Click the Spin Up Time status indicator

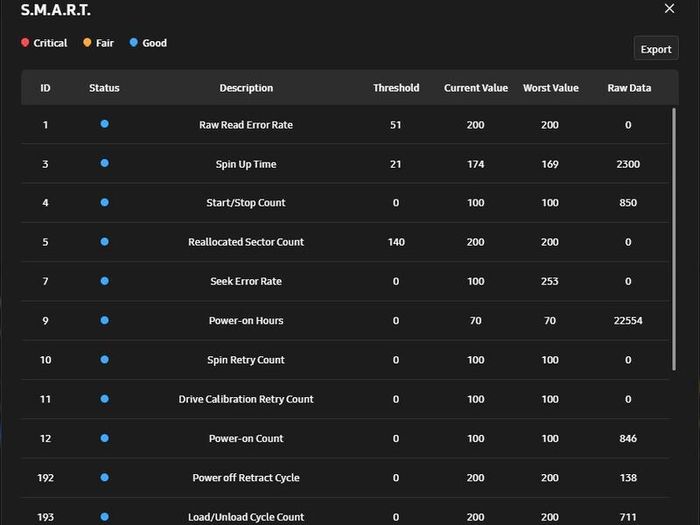(104, 163)
